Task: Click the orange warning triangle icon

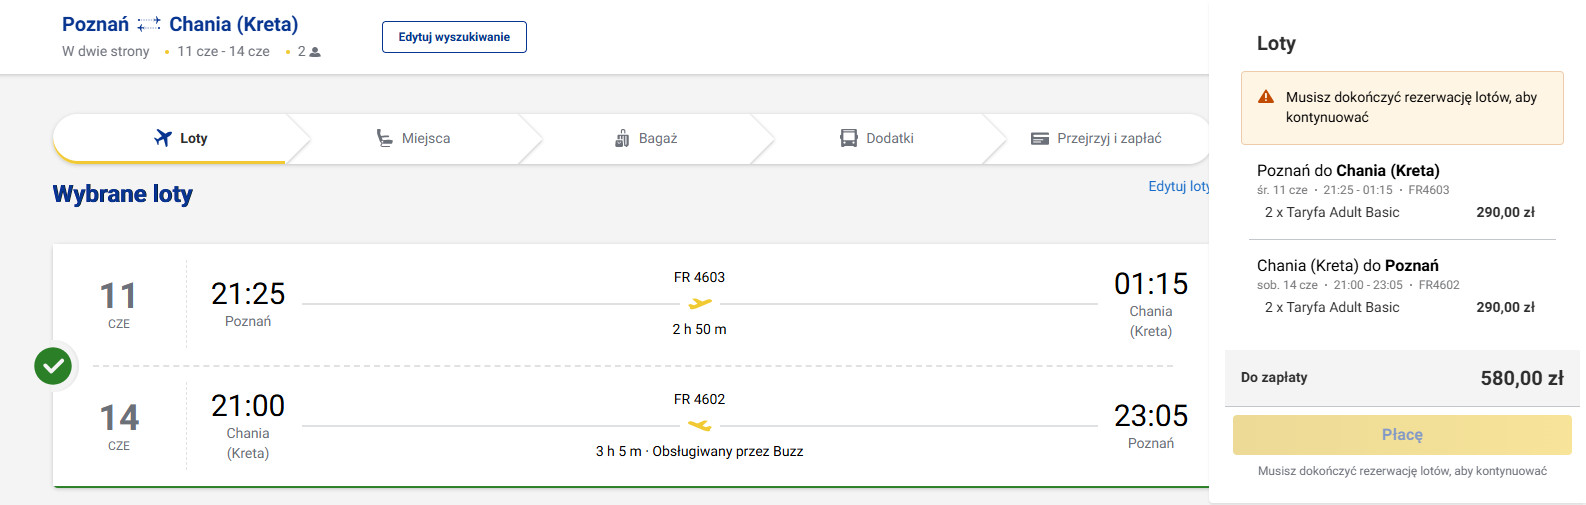Action: [x=1266, y=97]
